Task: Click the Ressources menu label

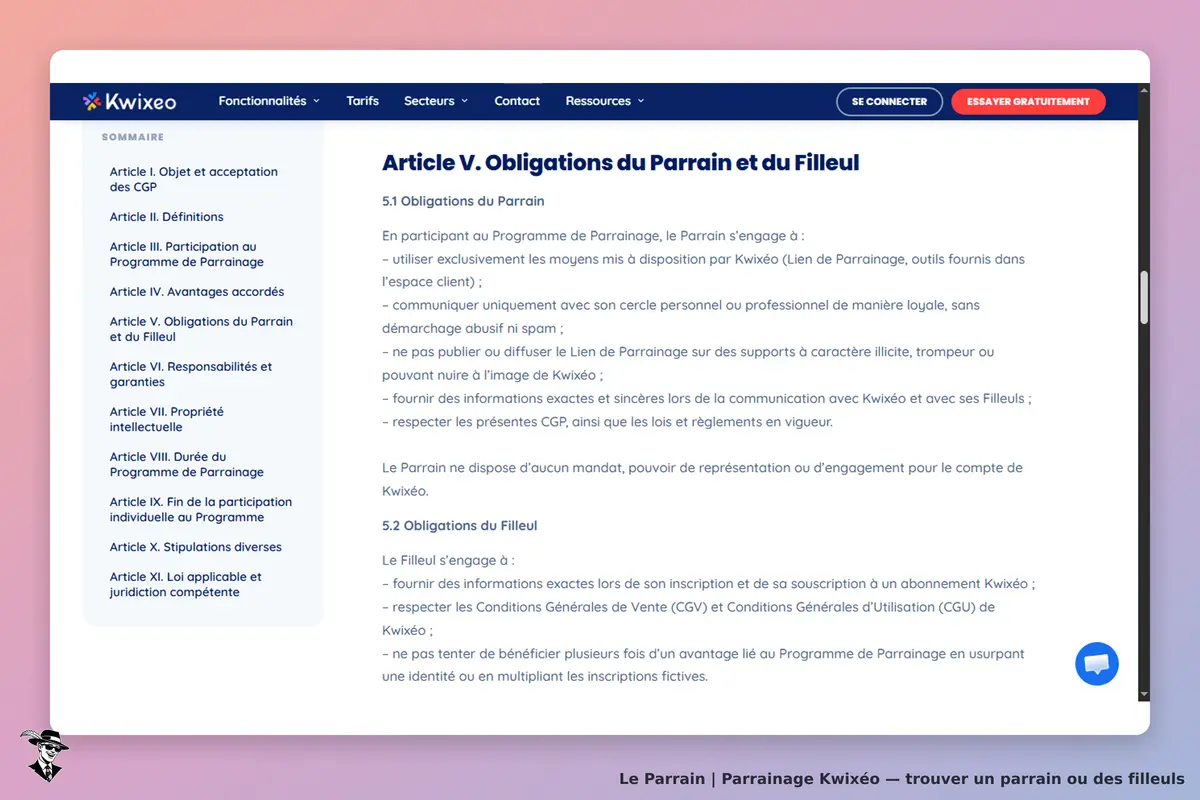Action: click(598, 101)
